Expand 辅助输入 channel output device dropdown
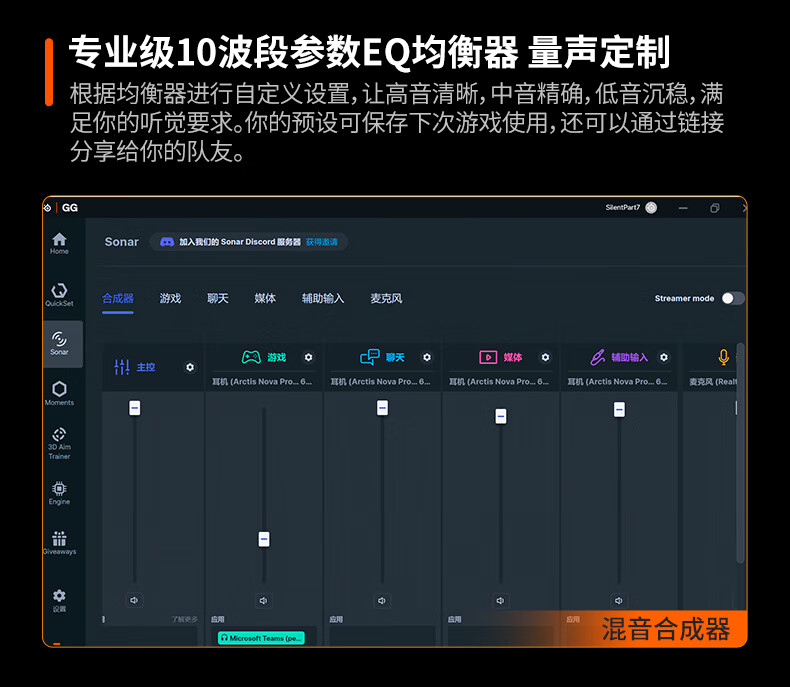This screenshot has height=687, width=790. pyautogui.click(x=617, y=382)
